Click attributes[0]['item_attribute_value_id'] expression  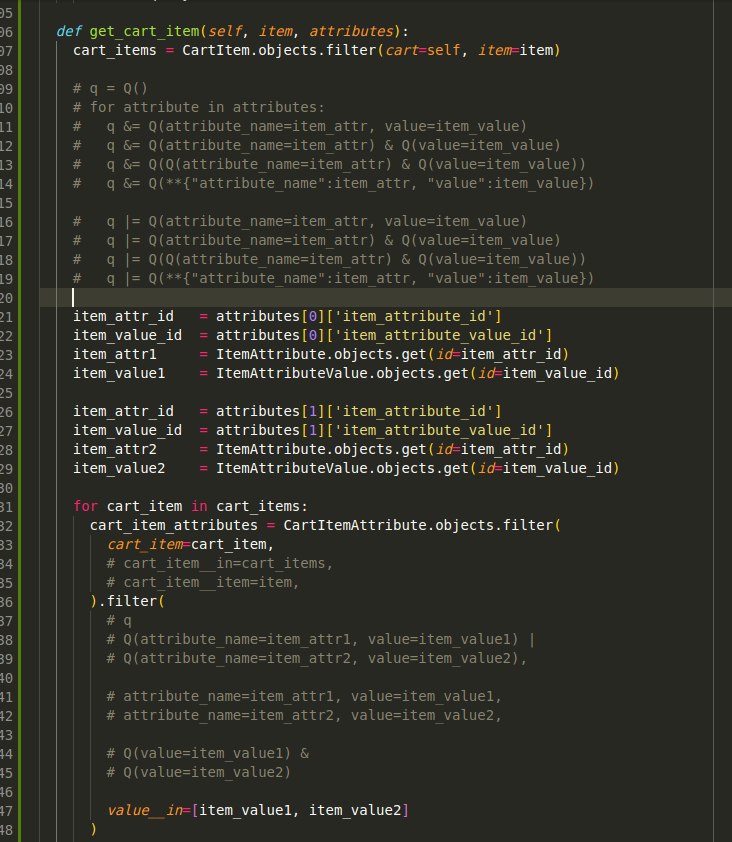(x=383, y=336)
